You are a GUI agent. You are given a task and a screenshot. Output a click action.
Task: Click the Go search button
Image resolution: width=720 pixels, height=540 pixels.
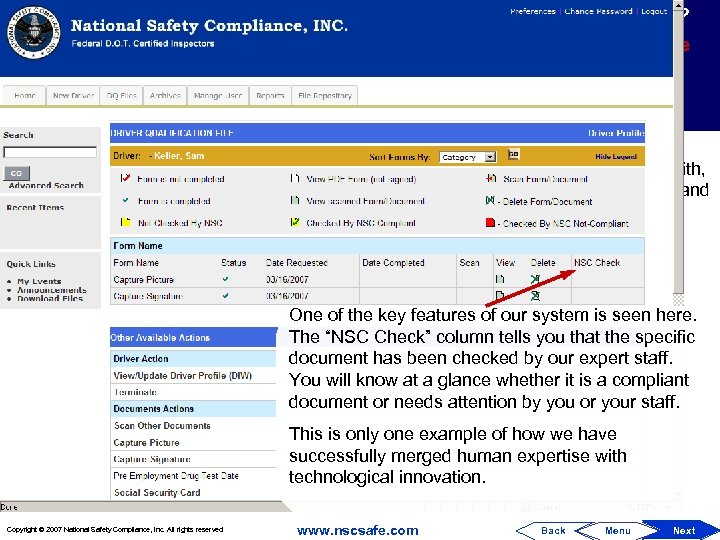coord(17,173)
